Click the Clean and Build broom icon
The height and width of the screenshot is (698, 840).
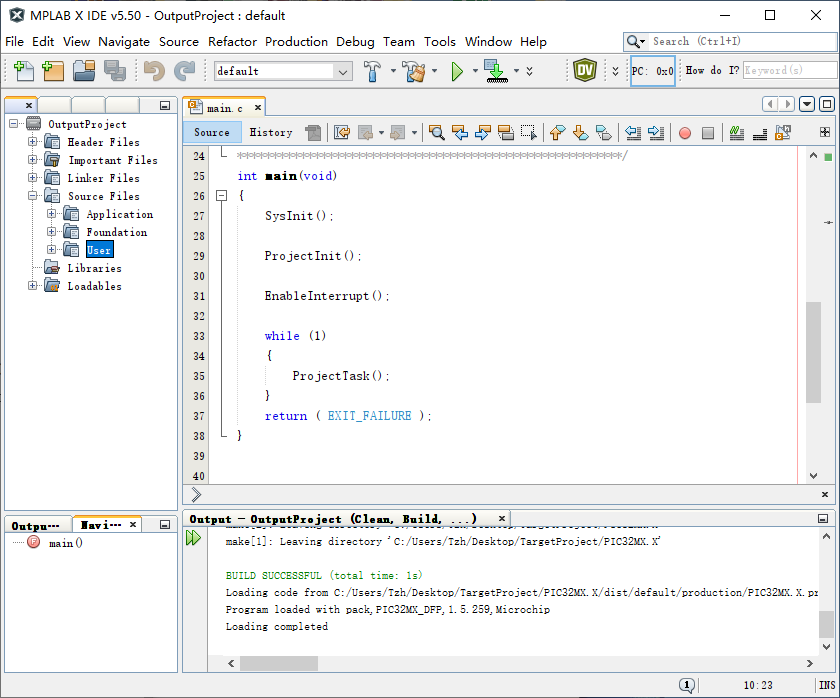(414, 71)
